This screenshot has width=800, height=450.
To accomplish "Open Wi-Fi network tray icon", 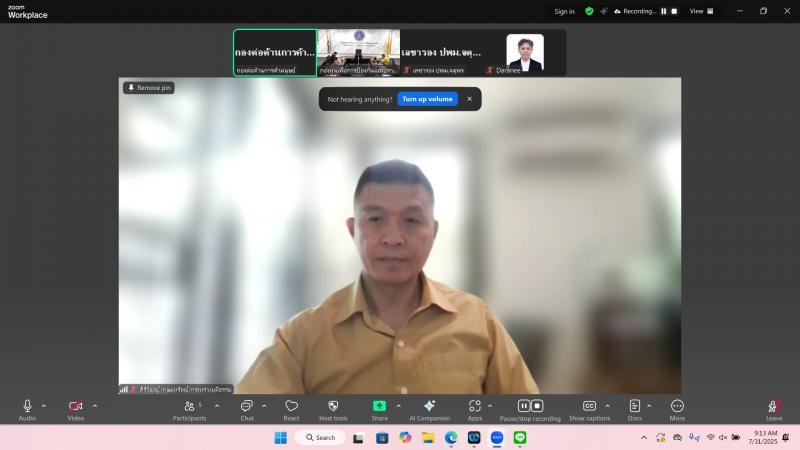I will pyautogui.click(x=710, y=438).
